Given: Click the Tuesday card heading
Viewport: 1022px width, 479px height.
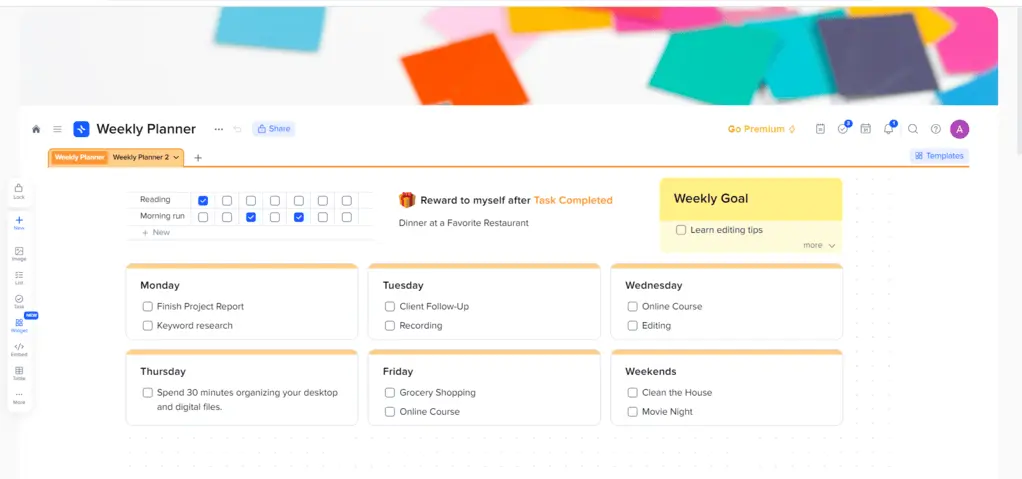Looking at the screenshot, I should (403, 285).
